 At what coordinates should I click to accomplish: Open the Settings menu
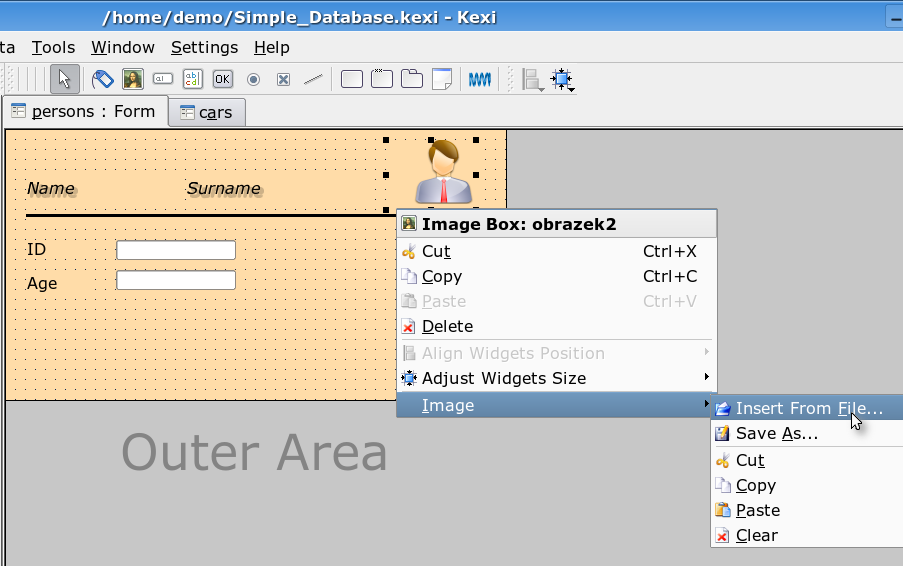point(204,47)
